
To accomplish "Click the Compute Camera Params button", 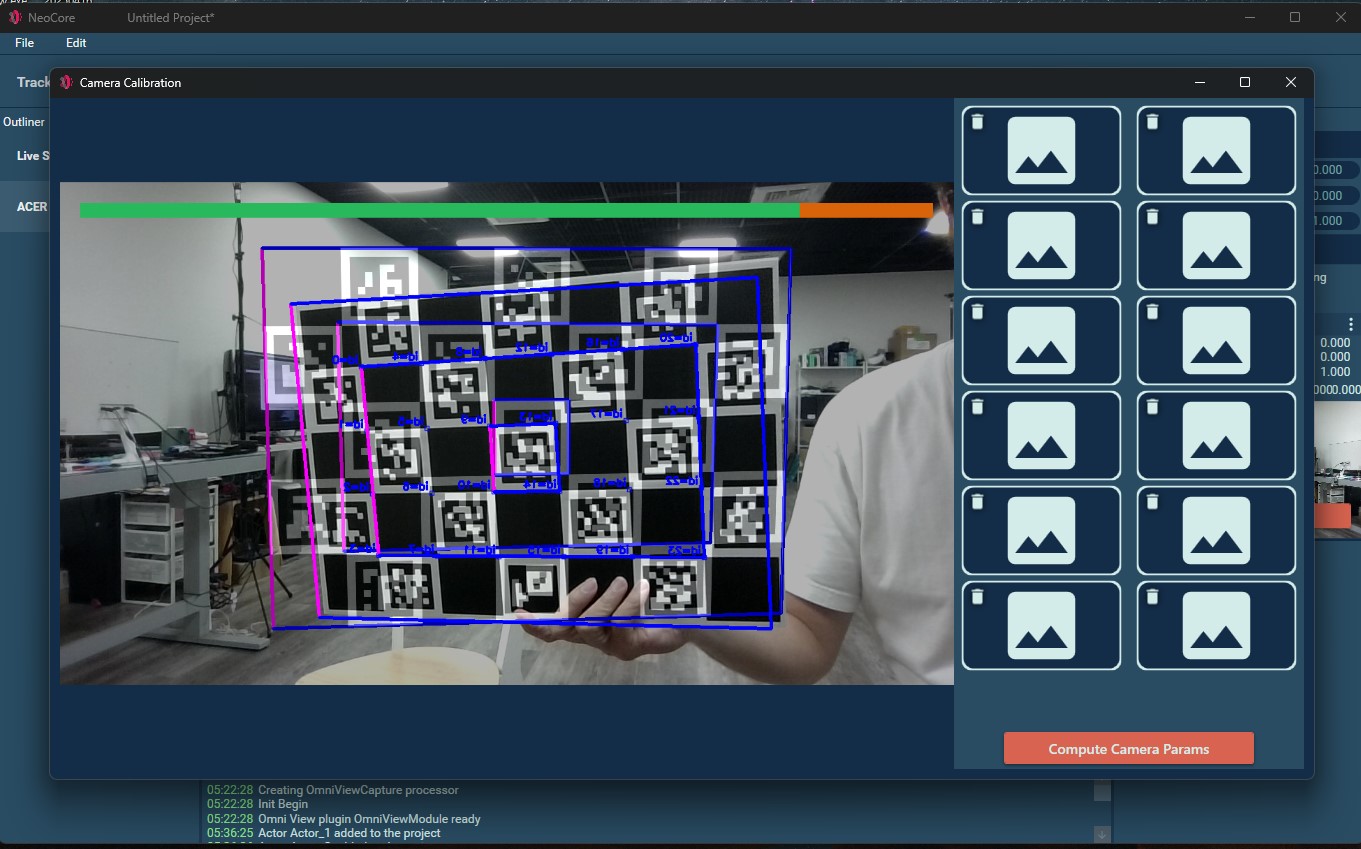I will click(x=1128, y=749).
